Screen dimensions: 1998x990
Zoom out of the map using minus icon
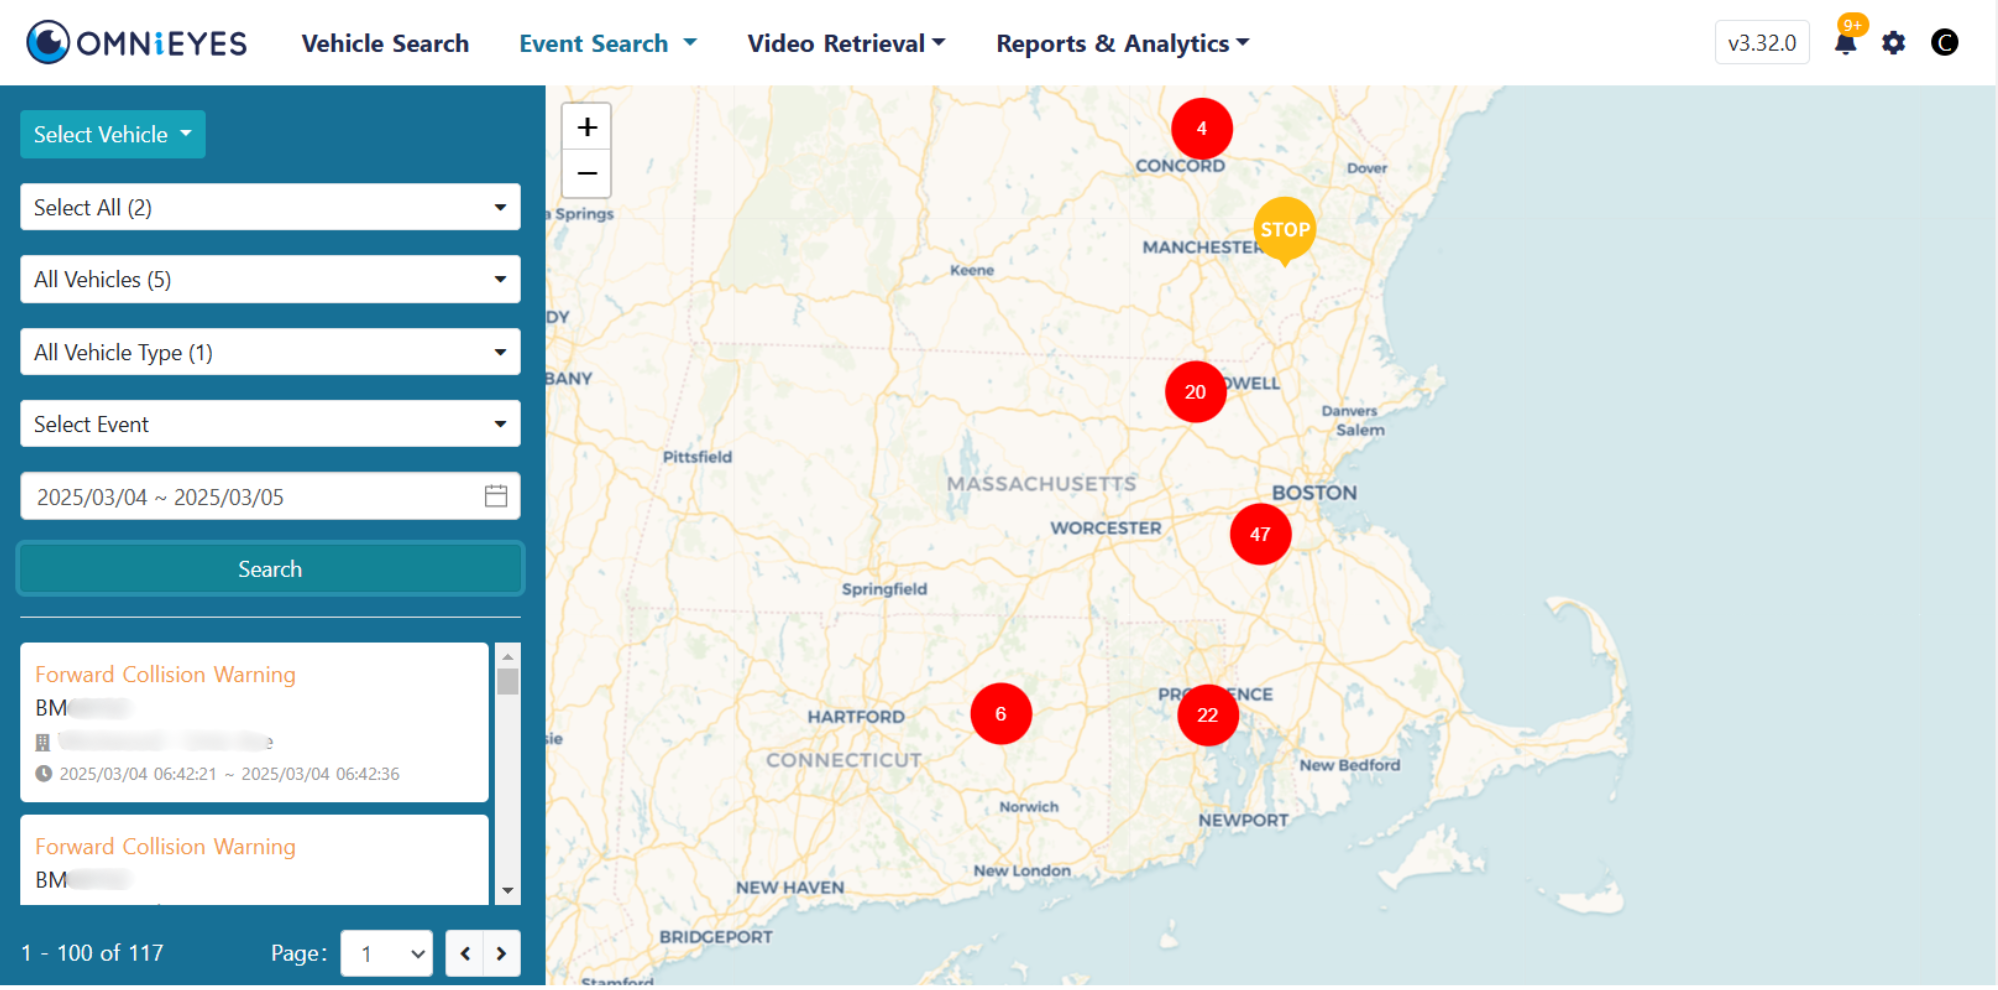pyautogui.click(x=587, y=173)
